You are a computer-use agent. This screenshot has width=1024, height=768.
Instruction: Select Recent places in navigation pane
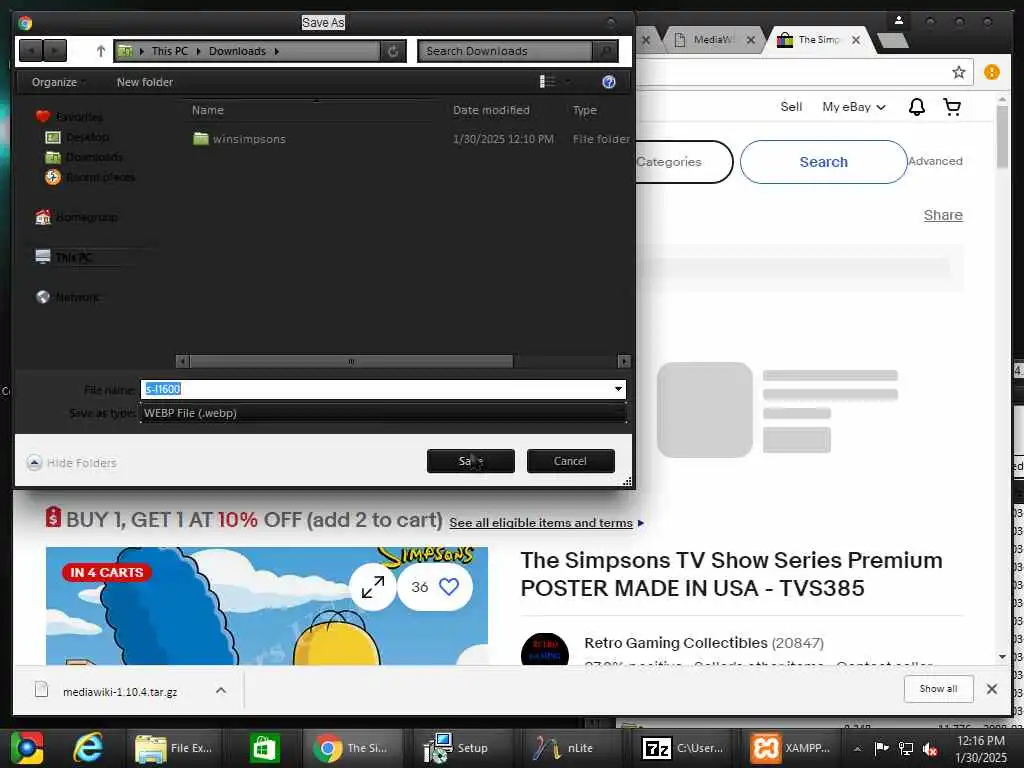coord(90,178)
